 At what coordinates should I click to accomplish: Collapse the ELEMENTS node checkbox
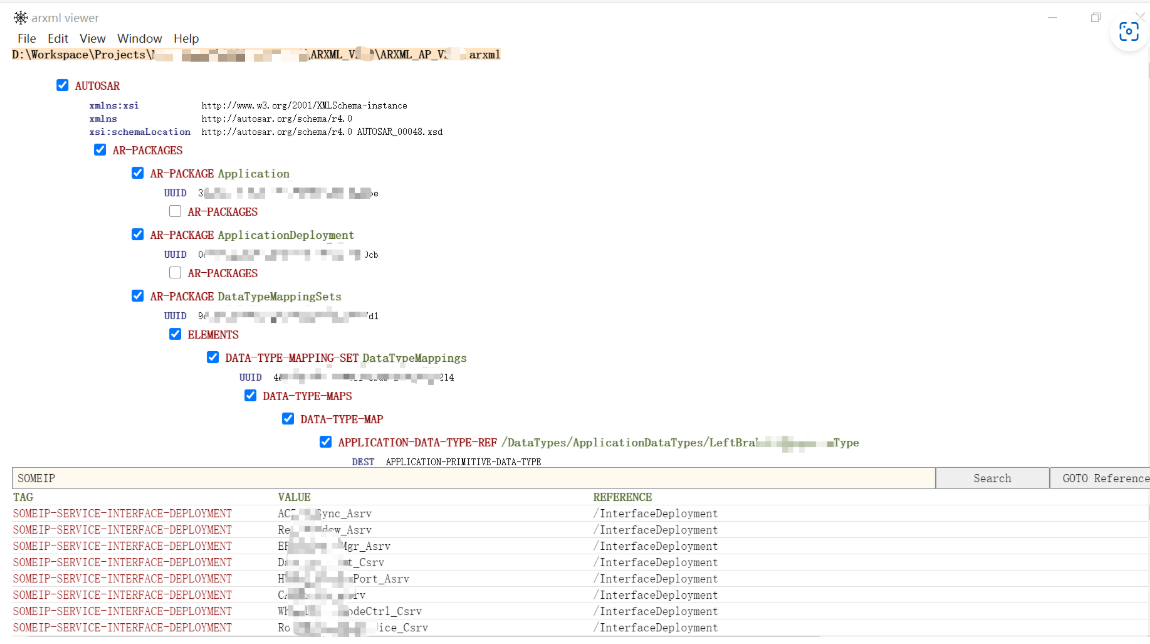click(x=175, y=334)
